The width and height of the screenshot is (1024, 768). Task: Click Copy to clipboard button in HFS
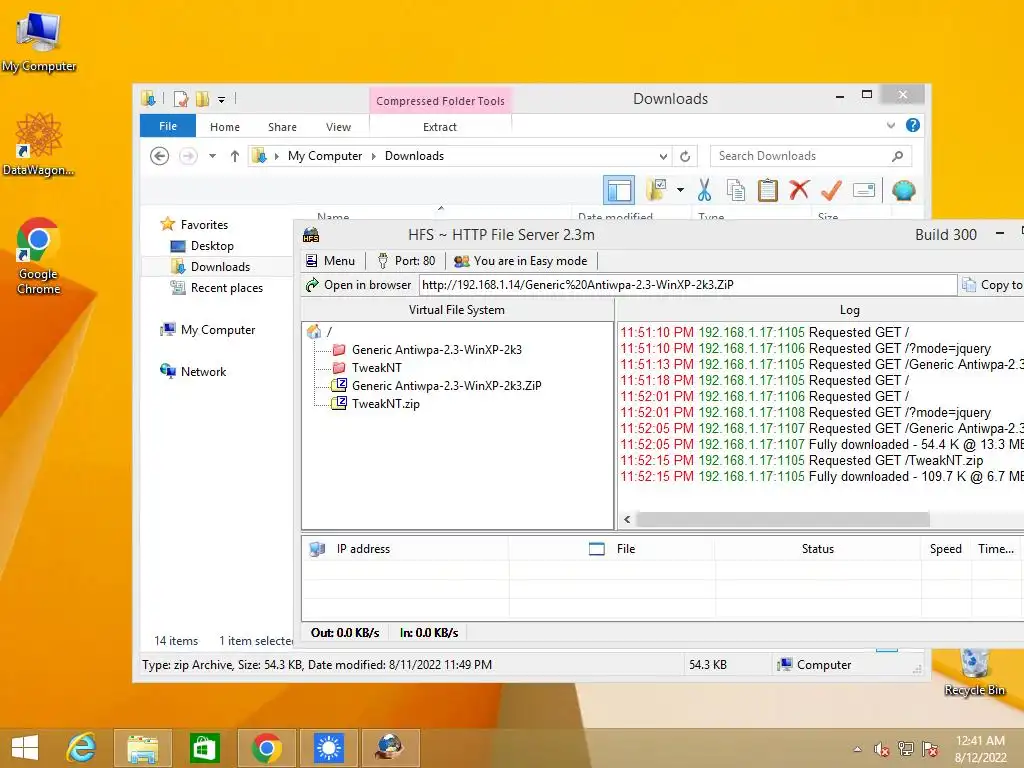coord(992,285)
